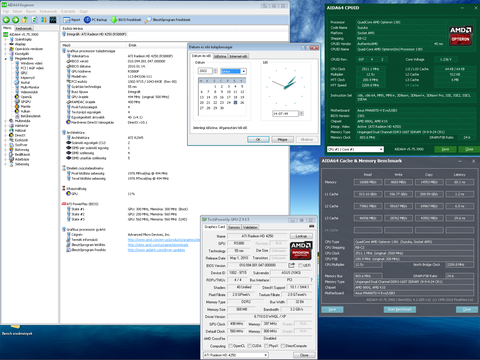
Task: Click the users icon in AIDA64 toolbar
Action: click(x=44, y=20)
